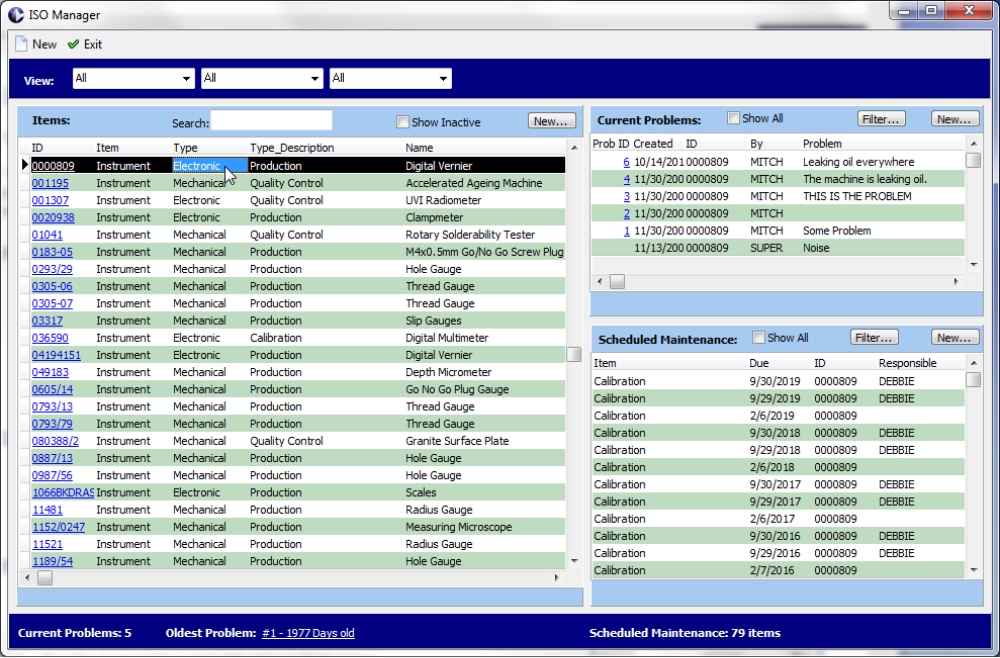The height and width of the screenshot is (658, 1000).
Task: Open problem ID link 6
Action: click(626, 162)
